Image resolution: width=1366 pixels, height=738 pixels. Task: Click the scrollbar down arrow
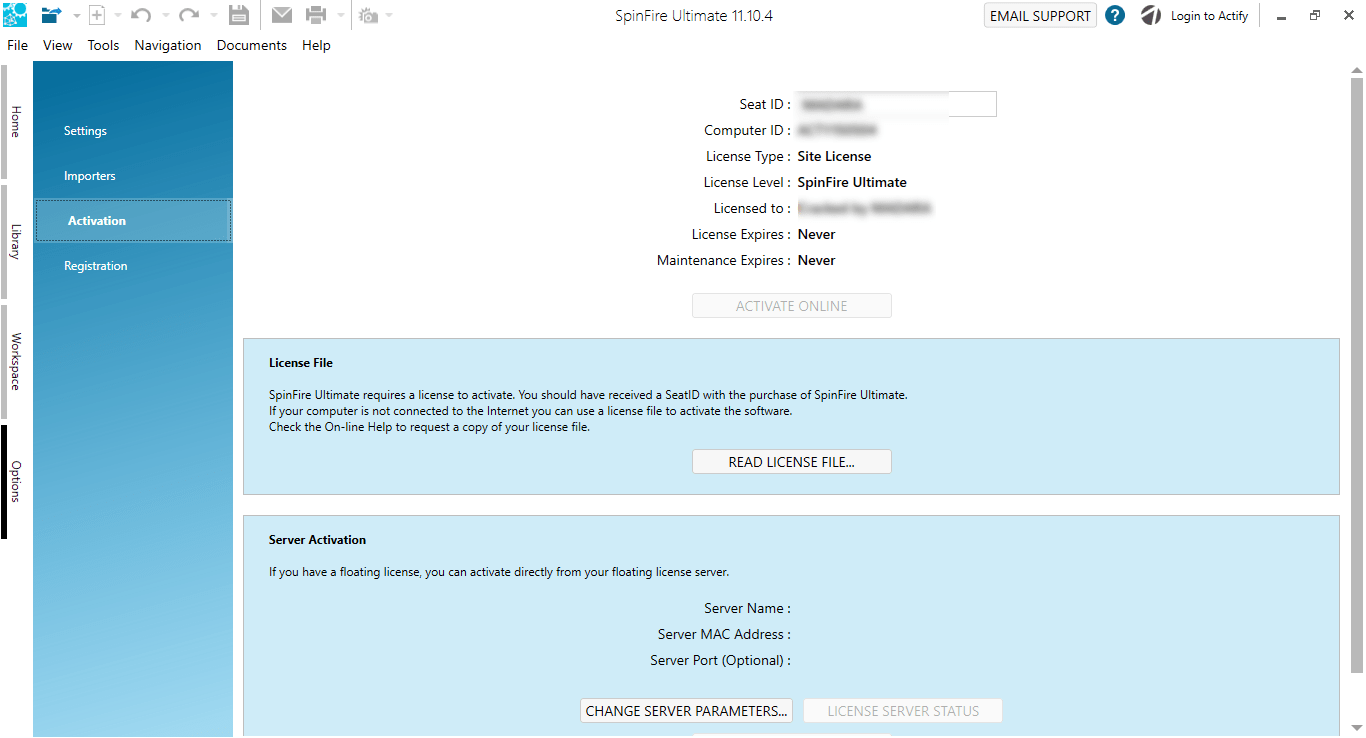coord(1356,727)
